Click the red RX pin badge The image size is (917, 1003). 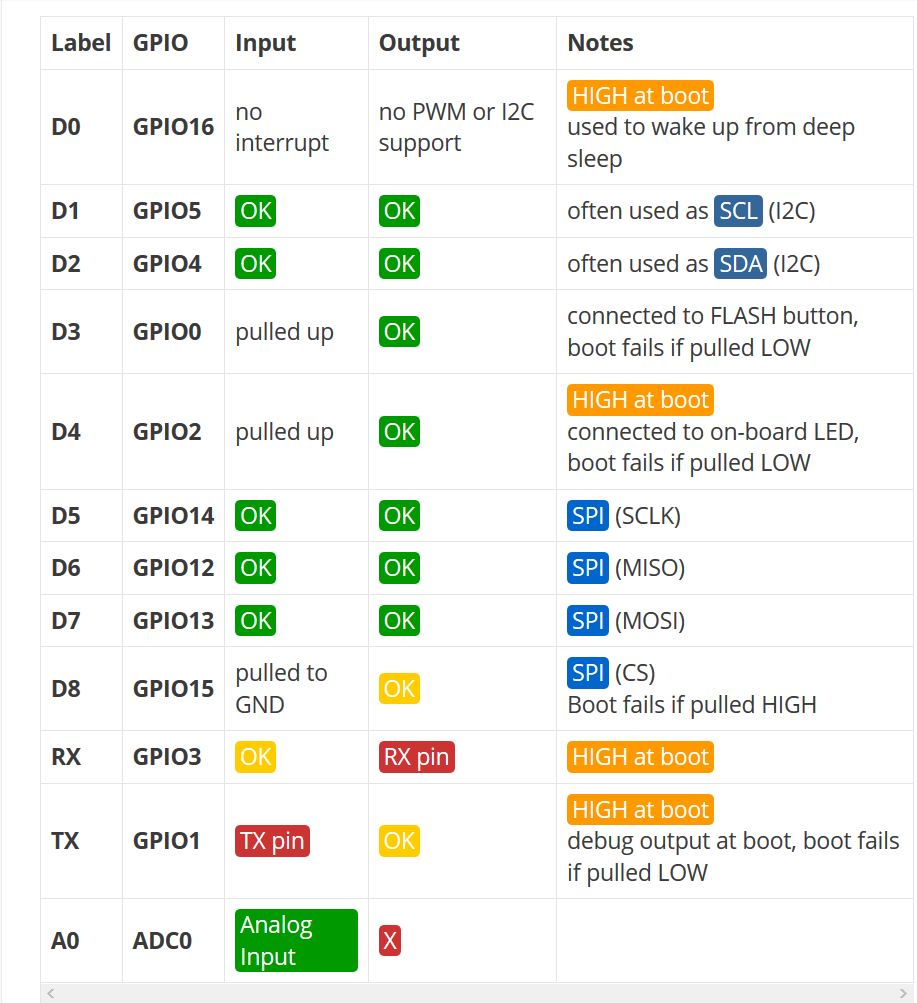pos(417,757)
